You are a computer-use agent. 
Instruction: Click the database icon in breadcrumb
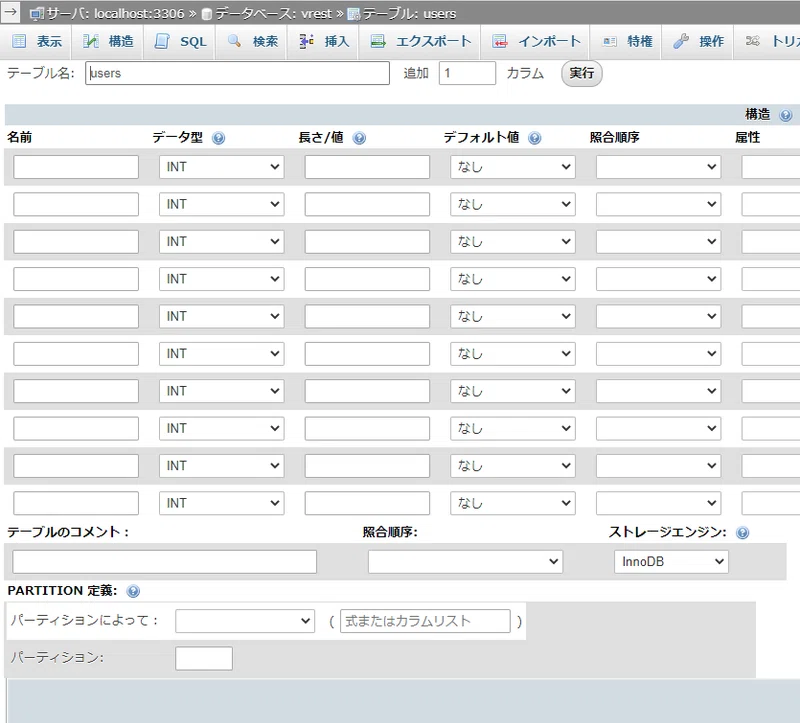[x=206, y=14]
